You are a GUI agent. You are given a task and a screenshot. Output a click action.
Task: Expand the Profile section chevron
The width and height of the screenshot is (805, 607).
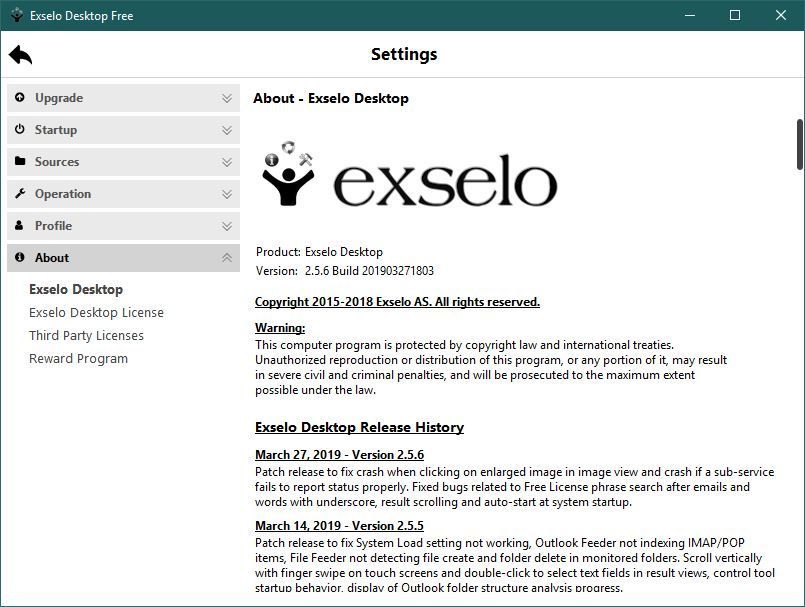coord(227,226)
